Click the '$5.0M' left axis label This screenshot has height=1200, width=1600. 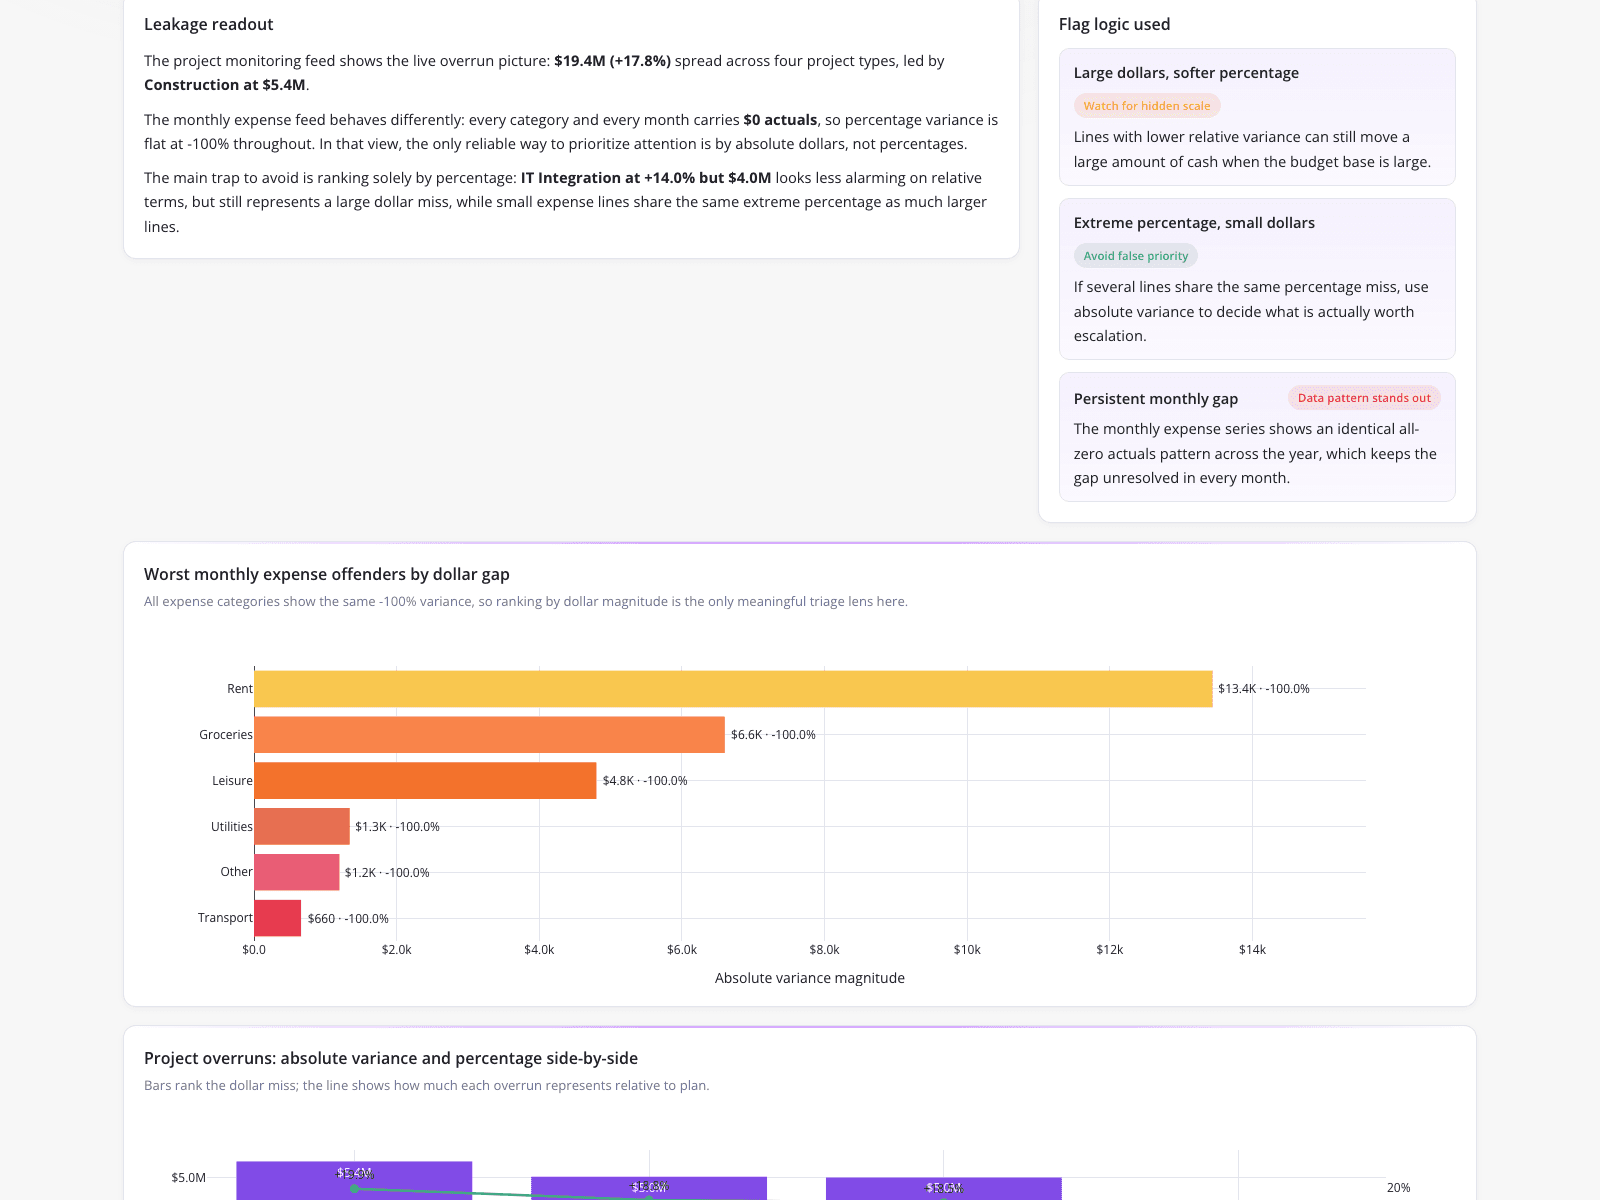click(x=188, y=1178)
